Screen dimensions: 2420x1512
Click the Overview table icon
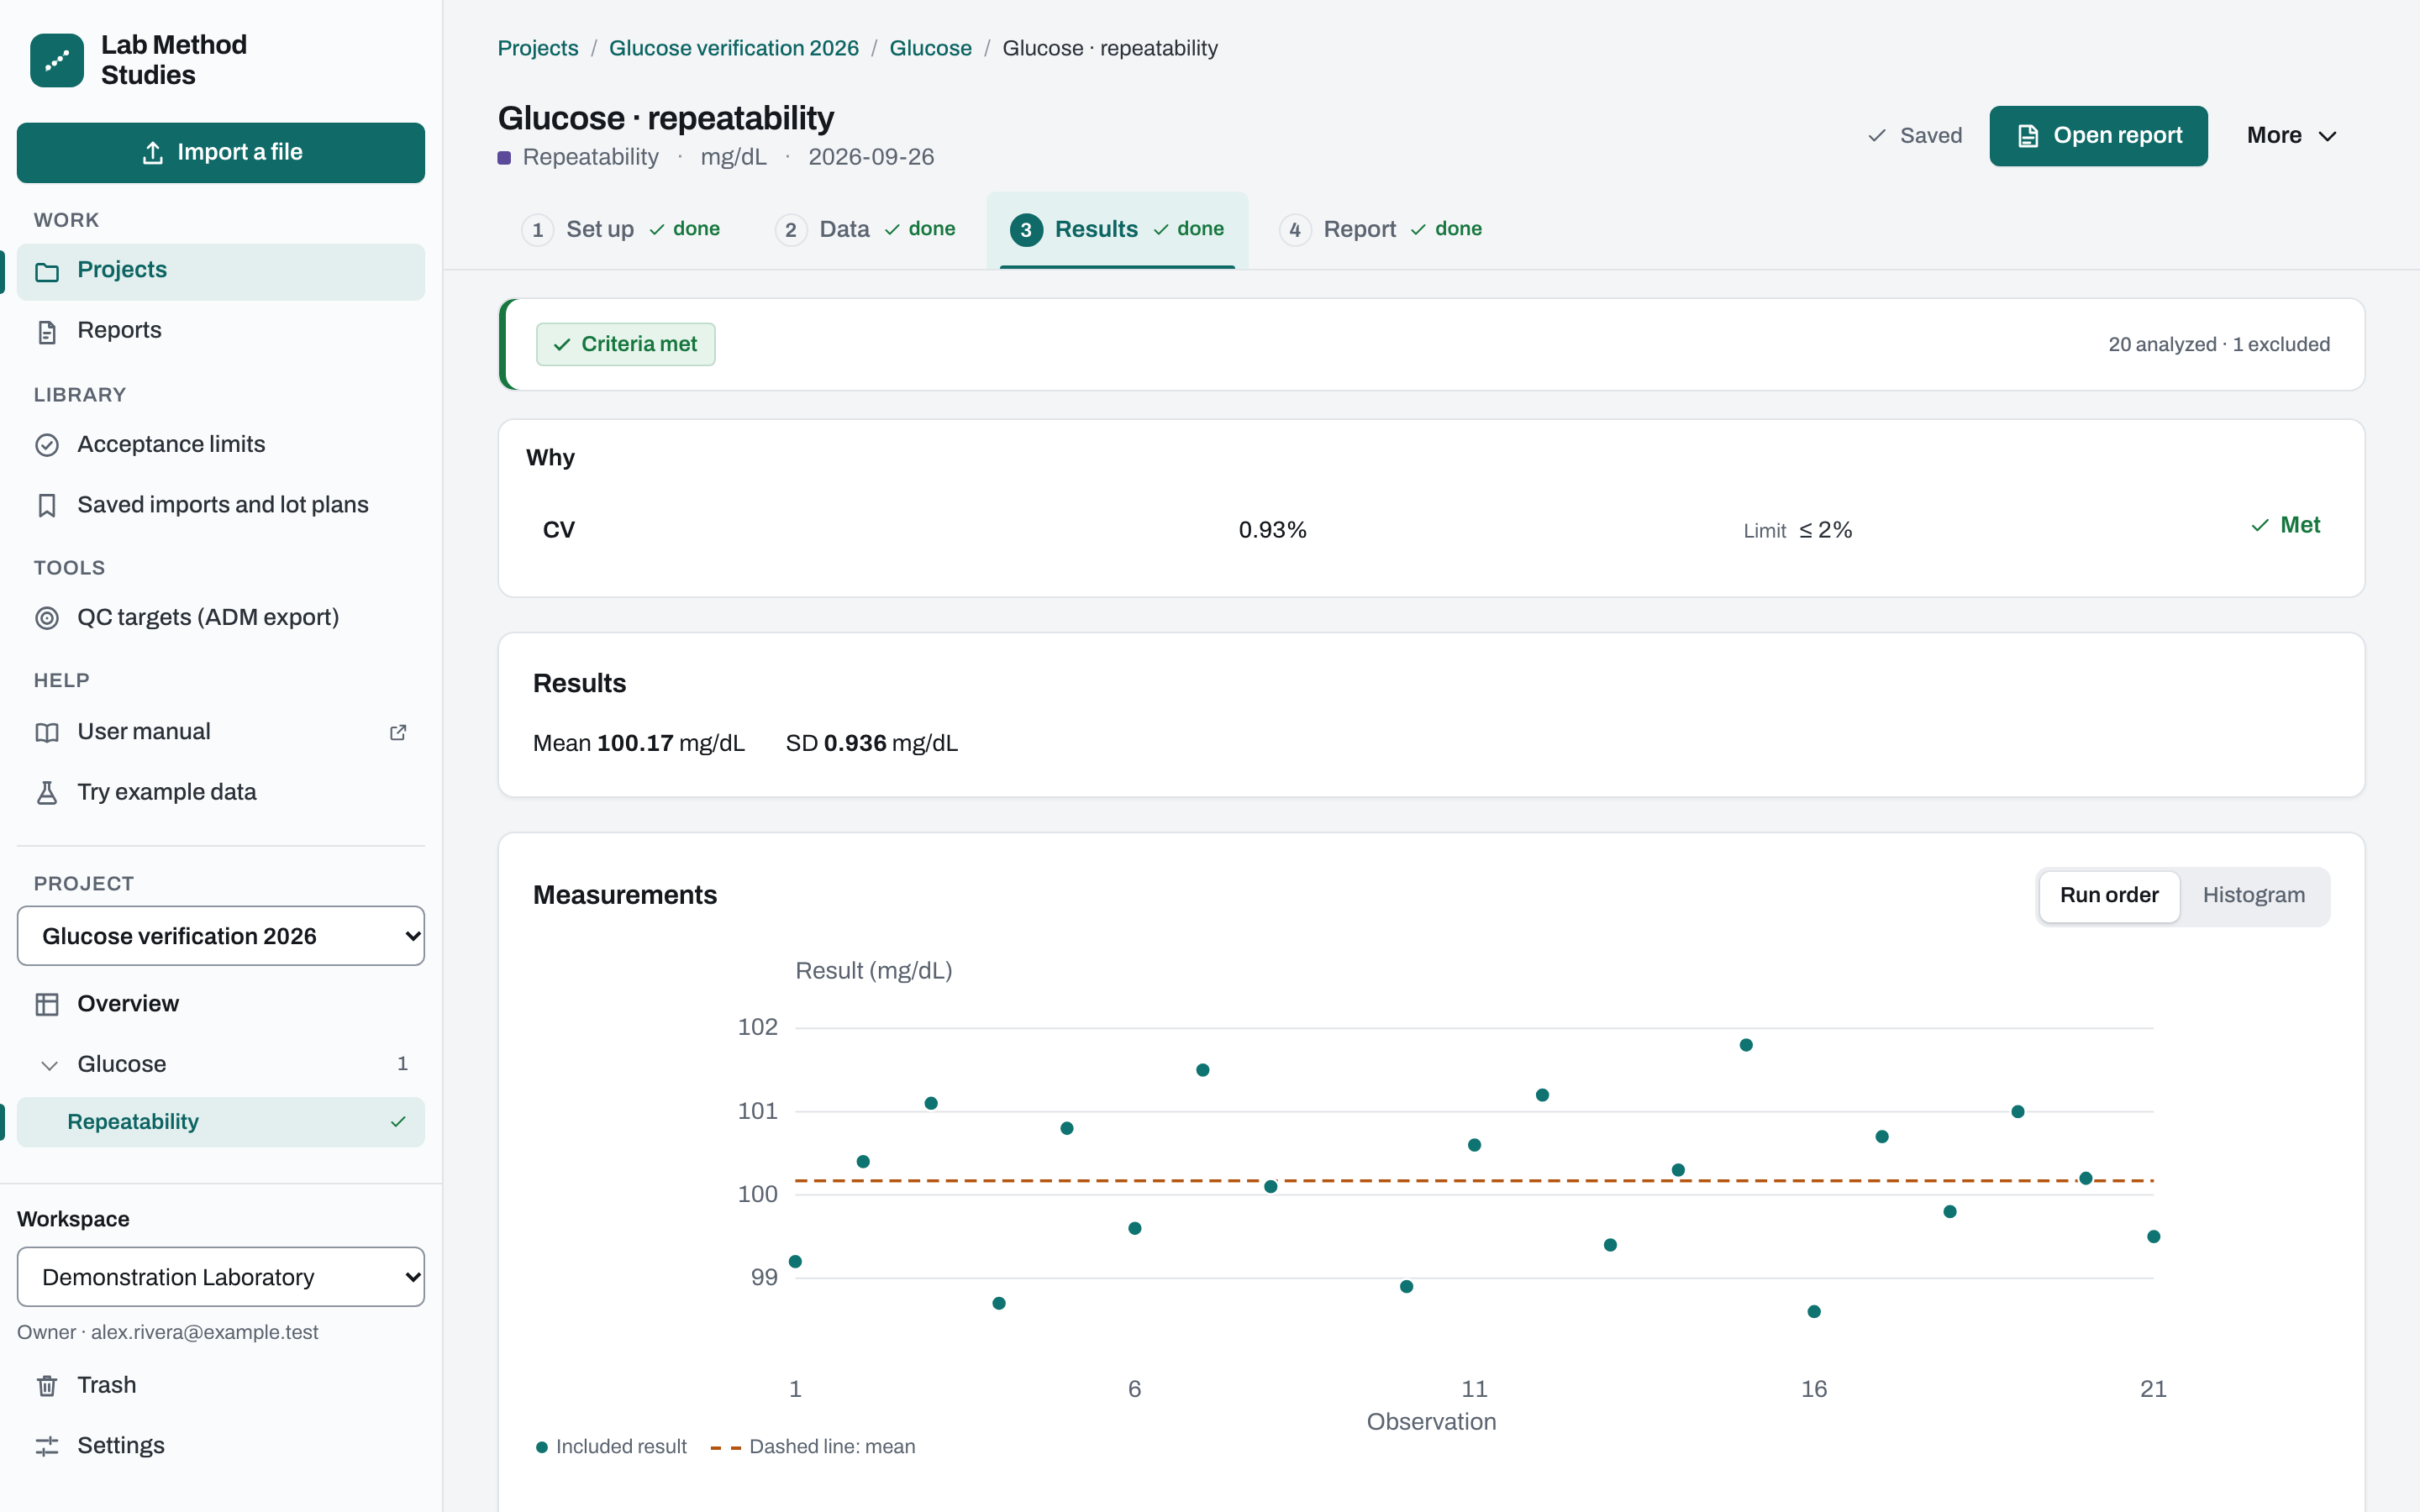(47, 1004)
